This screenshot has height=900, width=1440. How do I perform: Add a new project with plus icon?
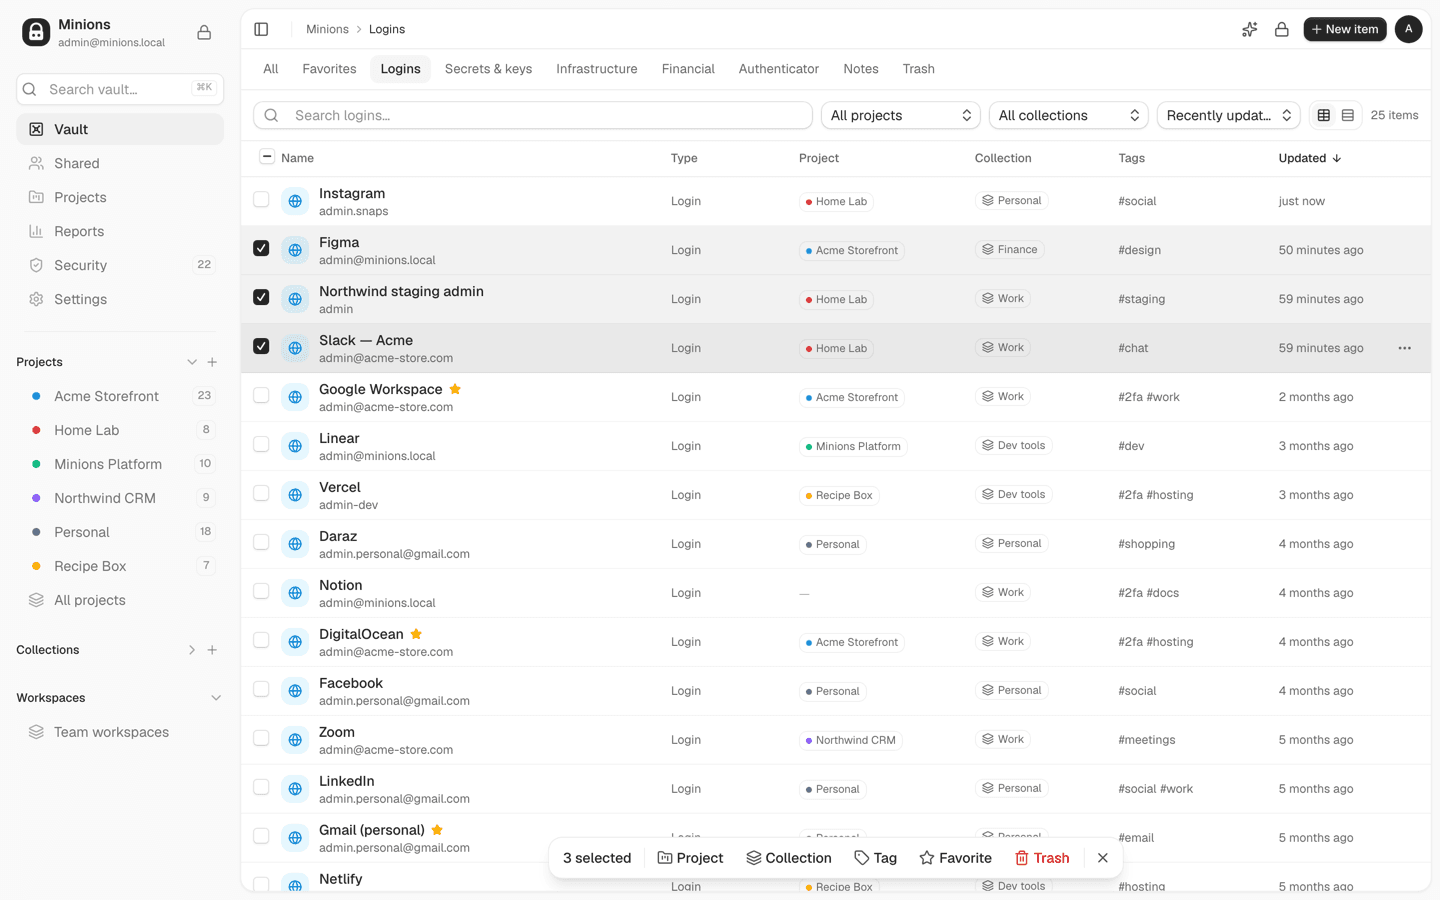click(x=212, y=362)
